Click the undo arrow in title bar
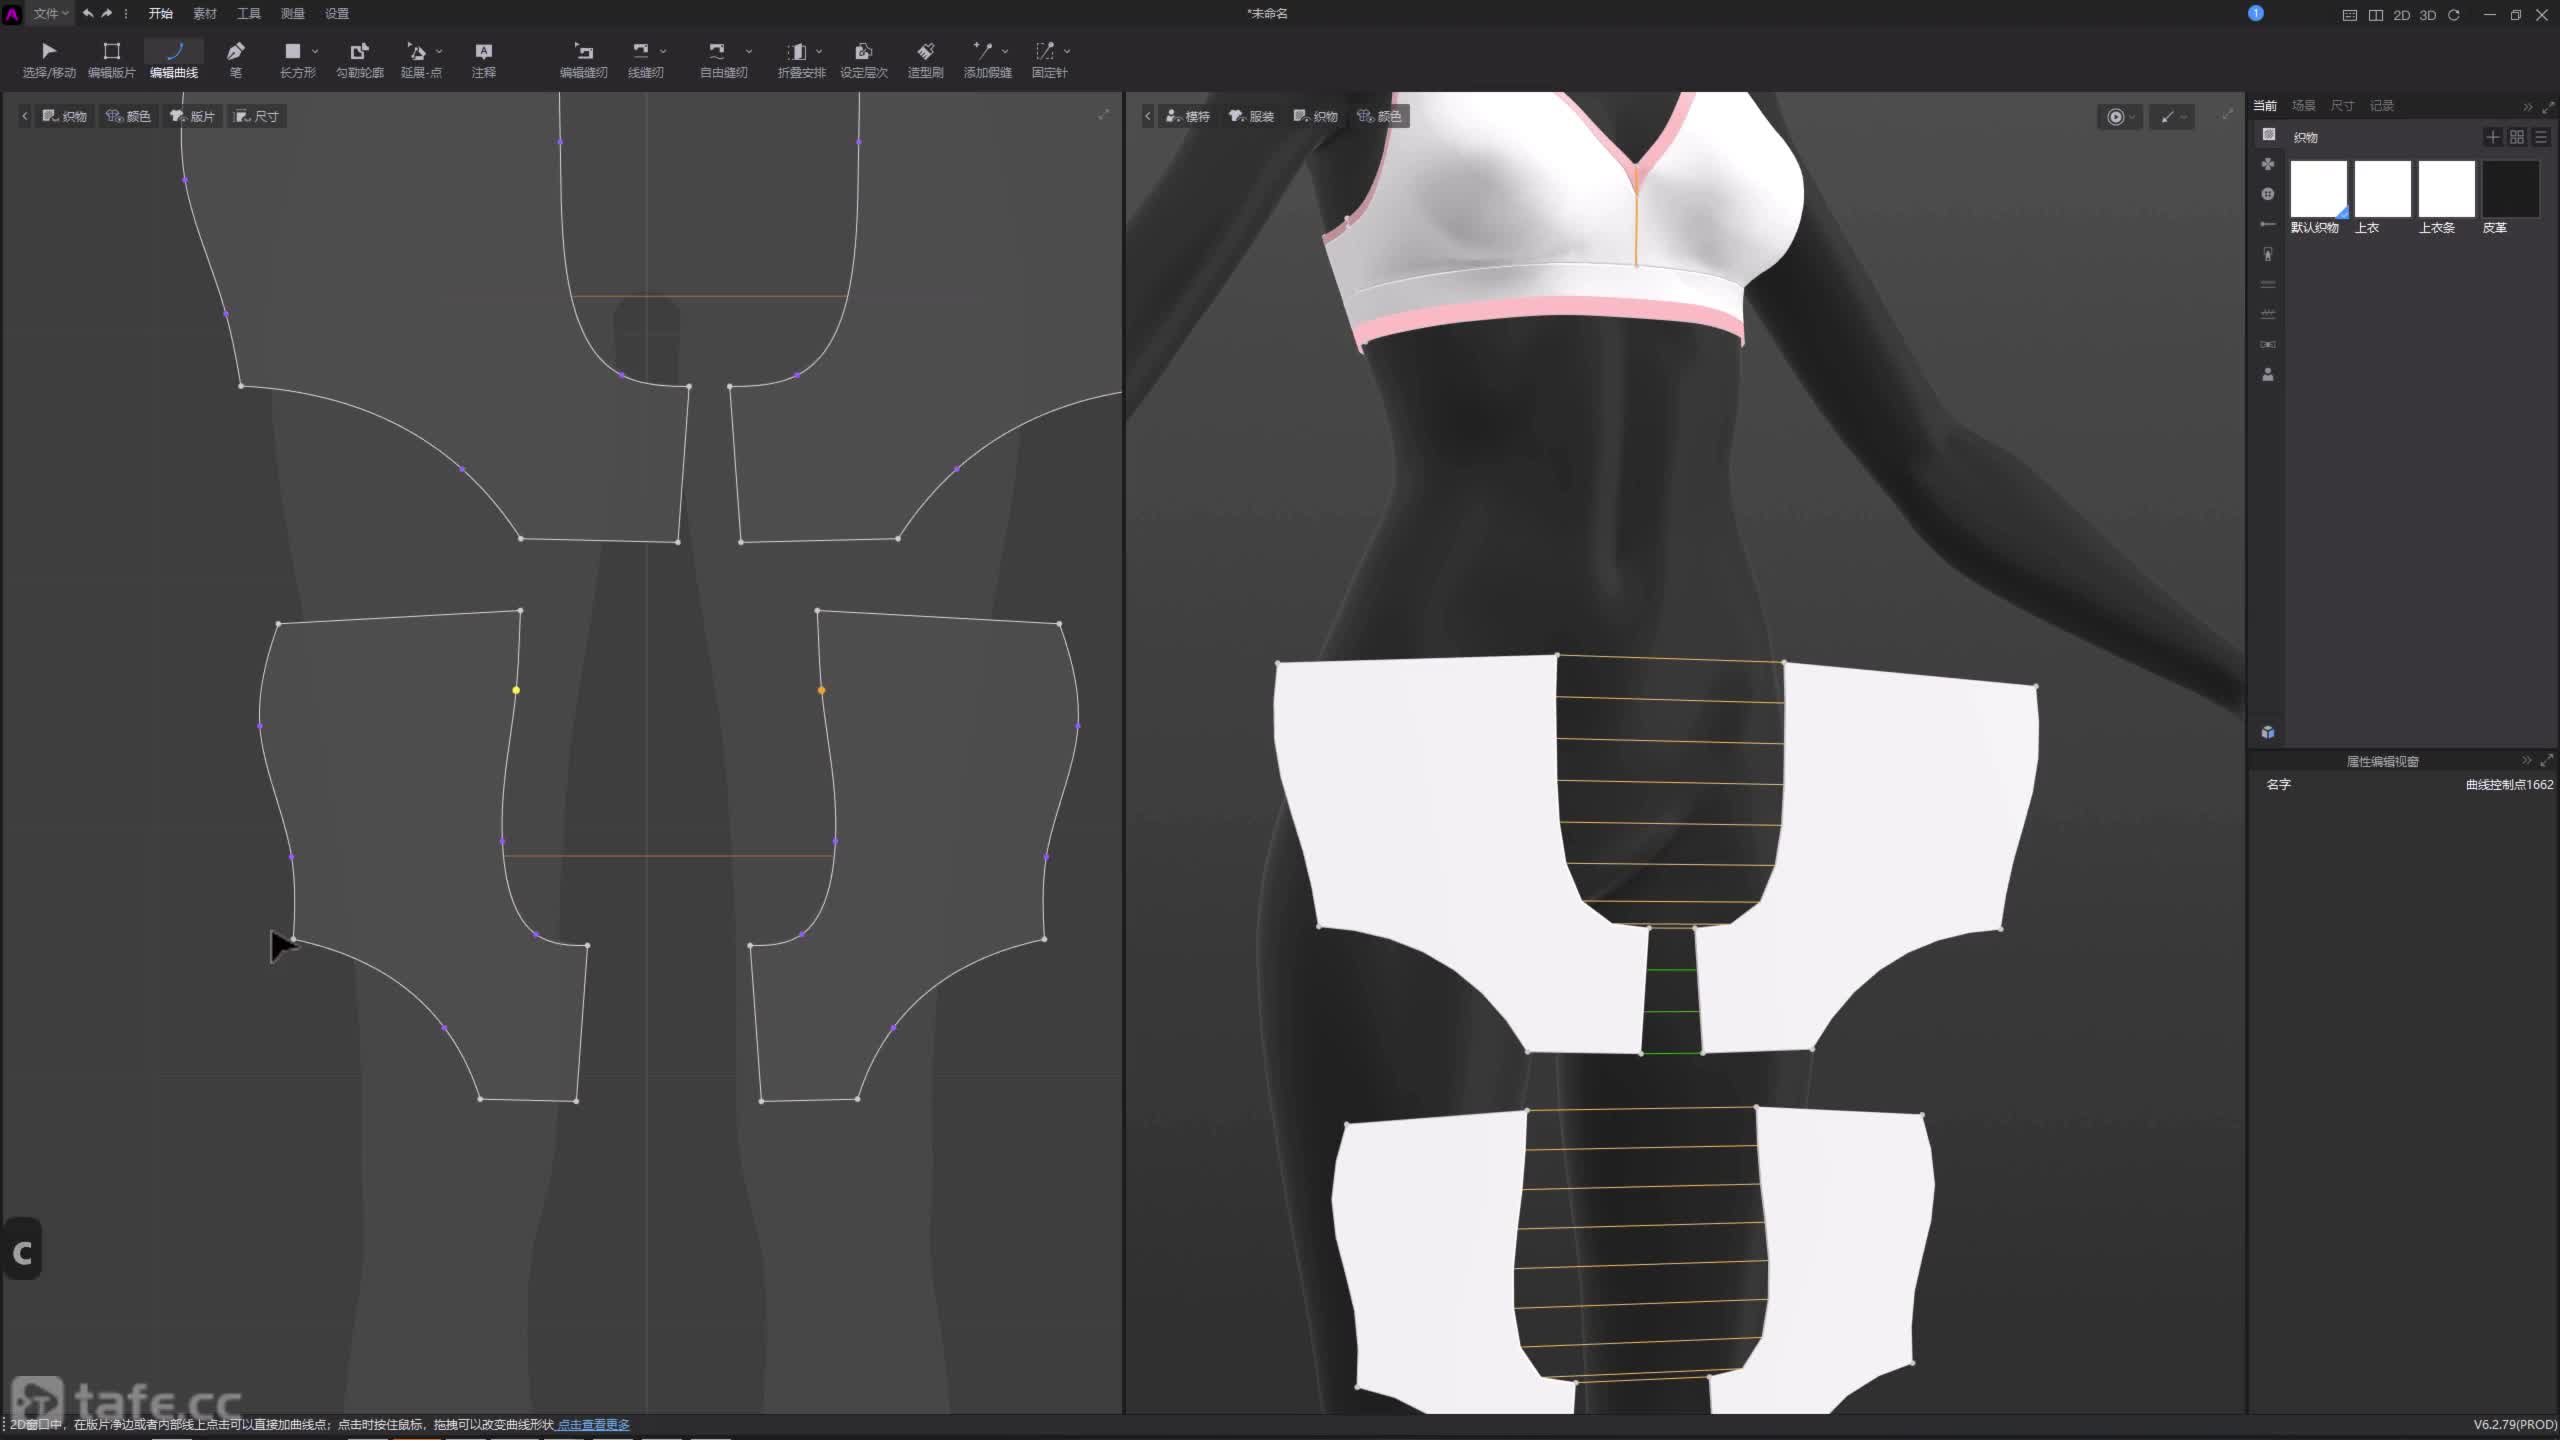This screenshot has width=2560, height=1440. pyautogui.click(x=88, y=13)
